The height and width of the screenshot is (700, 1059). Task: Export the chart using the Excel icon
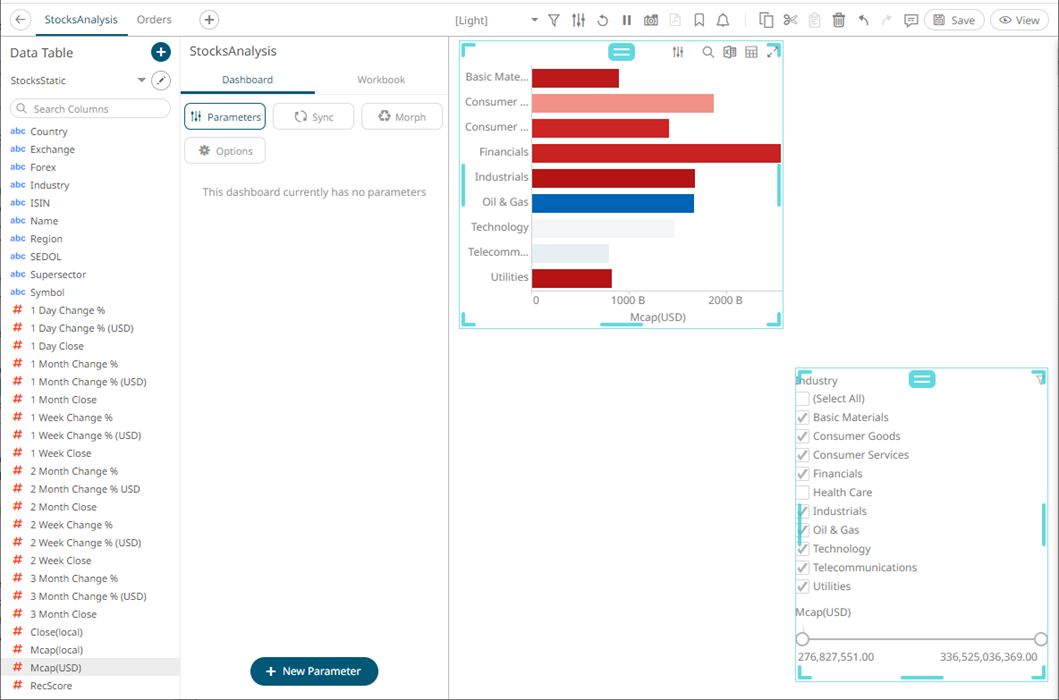point(729,52)
